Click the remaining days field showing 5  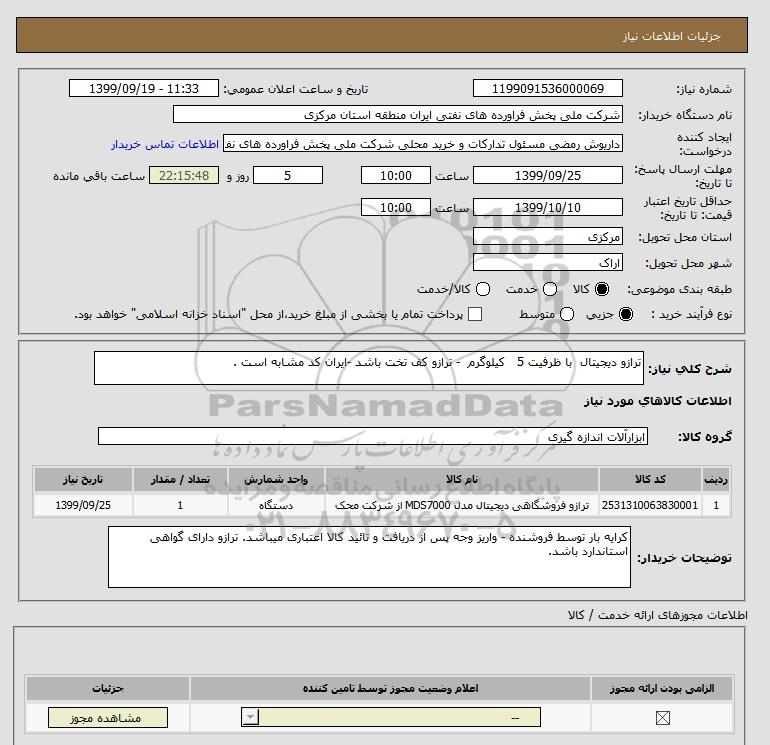tap(288, 175)
